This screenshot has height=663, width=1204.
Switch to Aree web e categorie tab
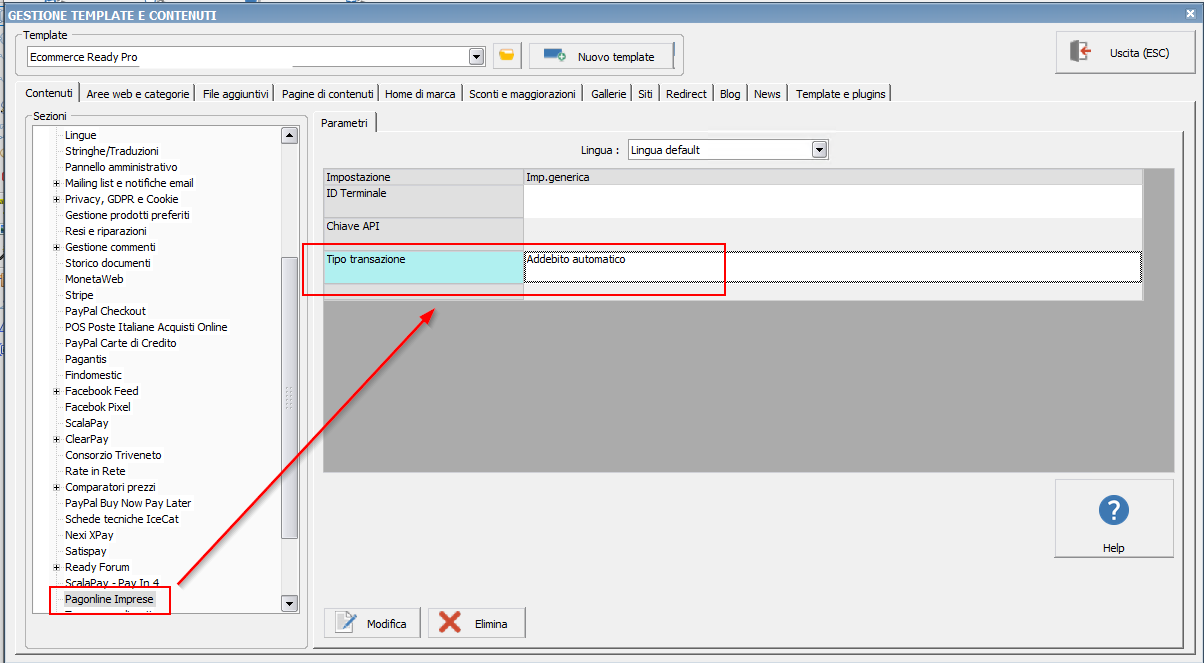pyautogui.click(x=138, y=94)
